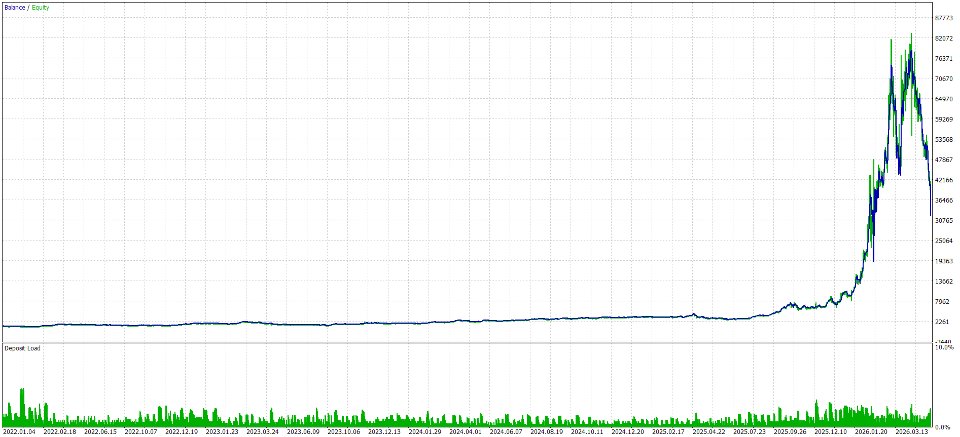The height and width of the screenshot is (437, 960).
Task: Select the 2022.06.15 date label
Action: 100,431
